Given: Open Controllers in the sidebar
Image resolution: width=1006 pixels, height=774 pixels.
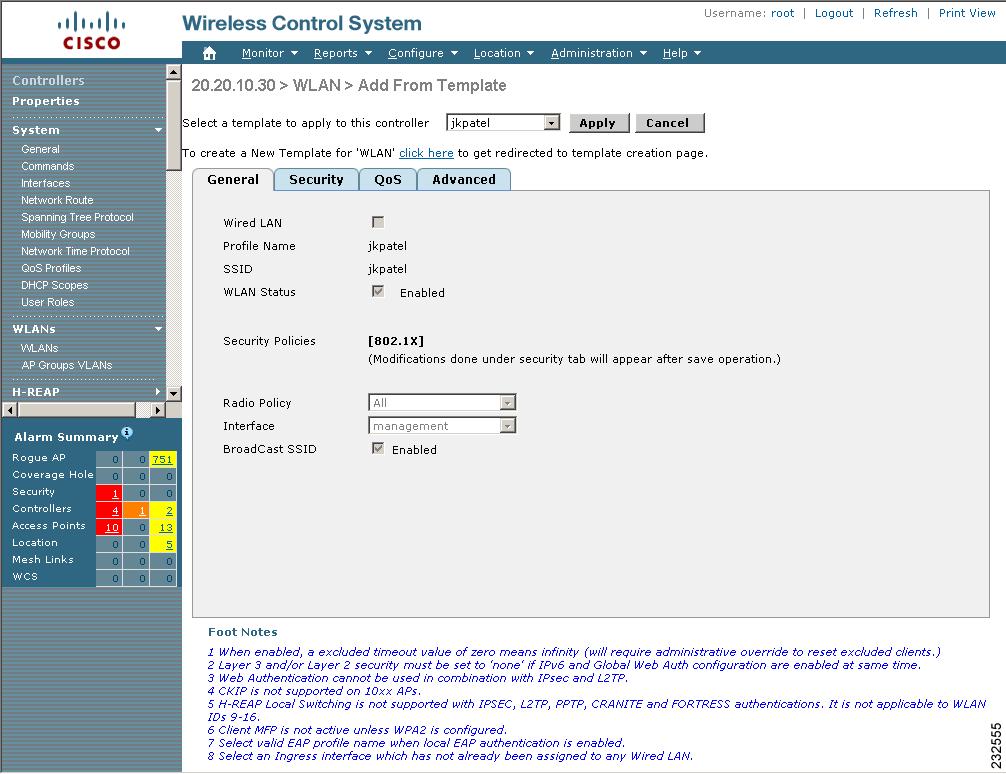Looking at the screenshot, I should 48,81.
